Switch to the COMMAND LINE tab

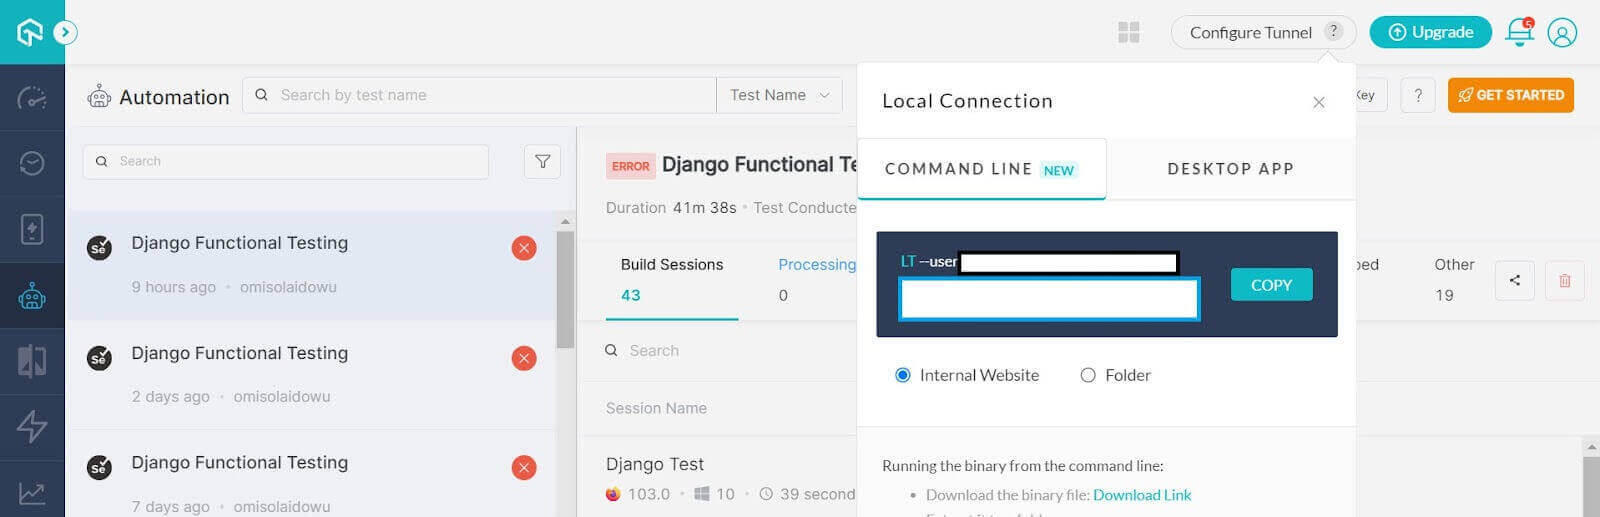click(x=982, y=169)
